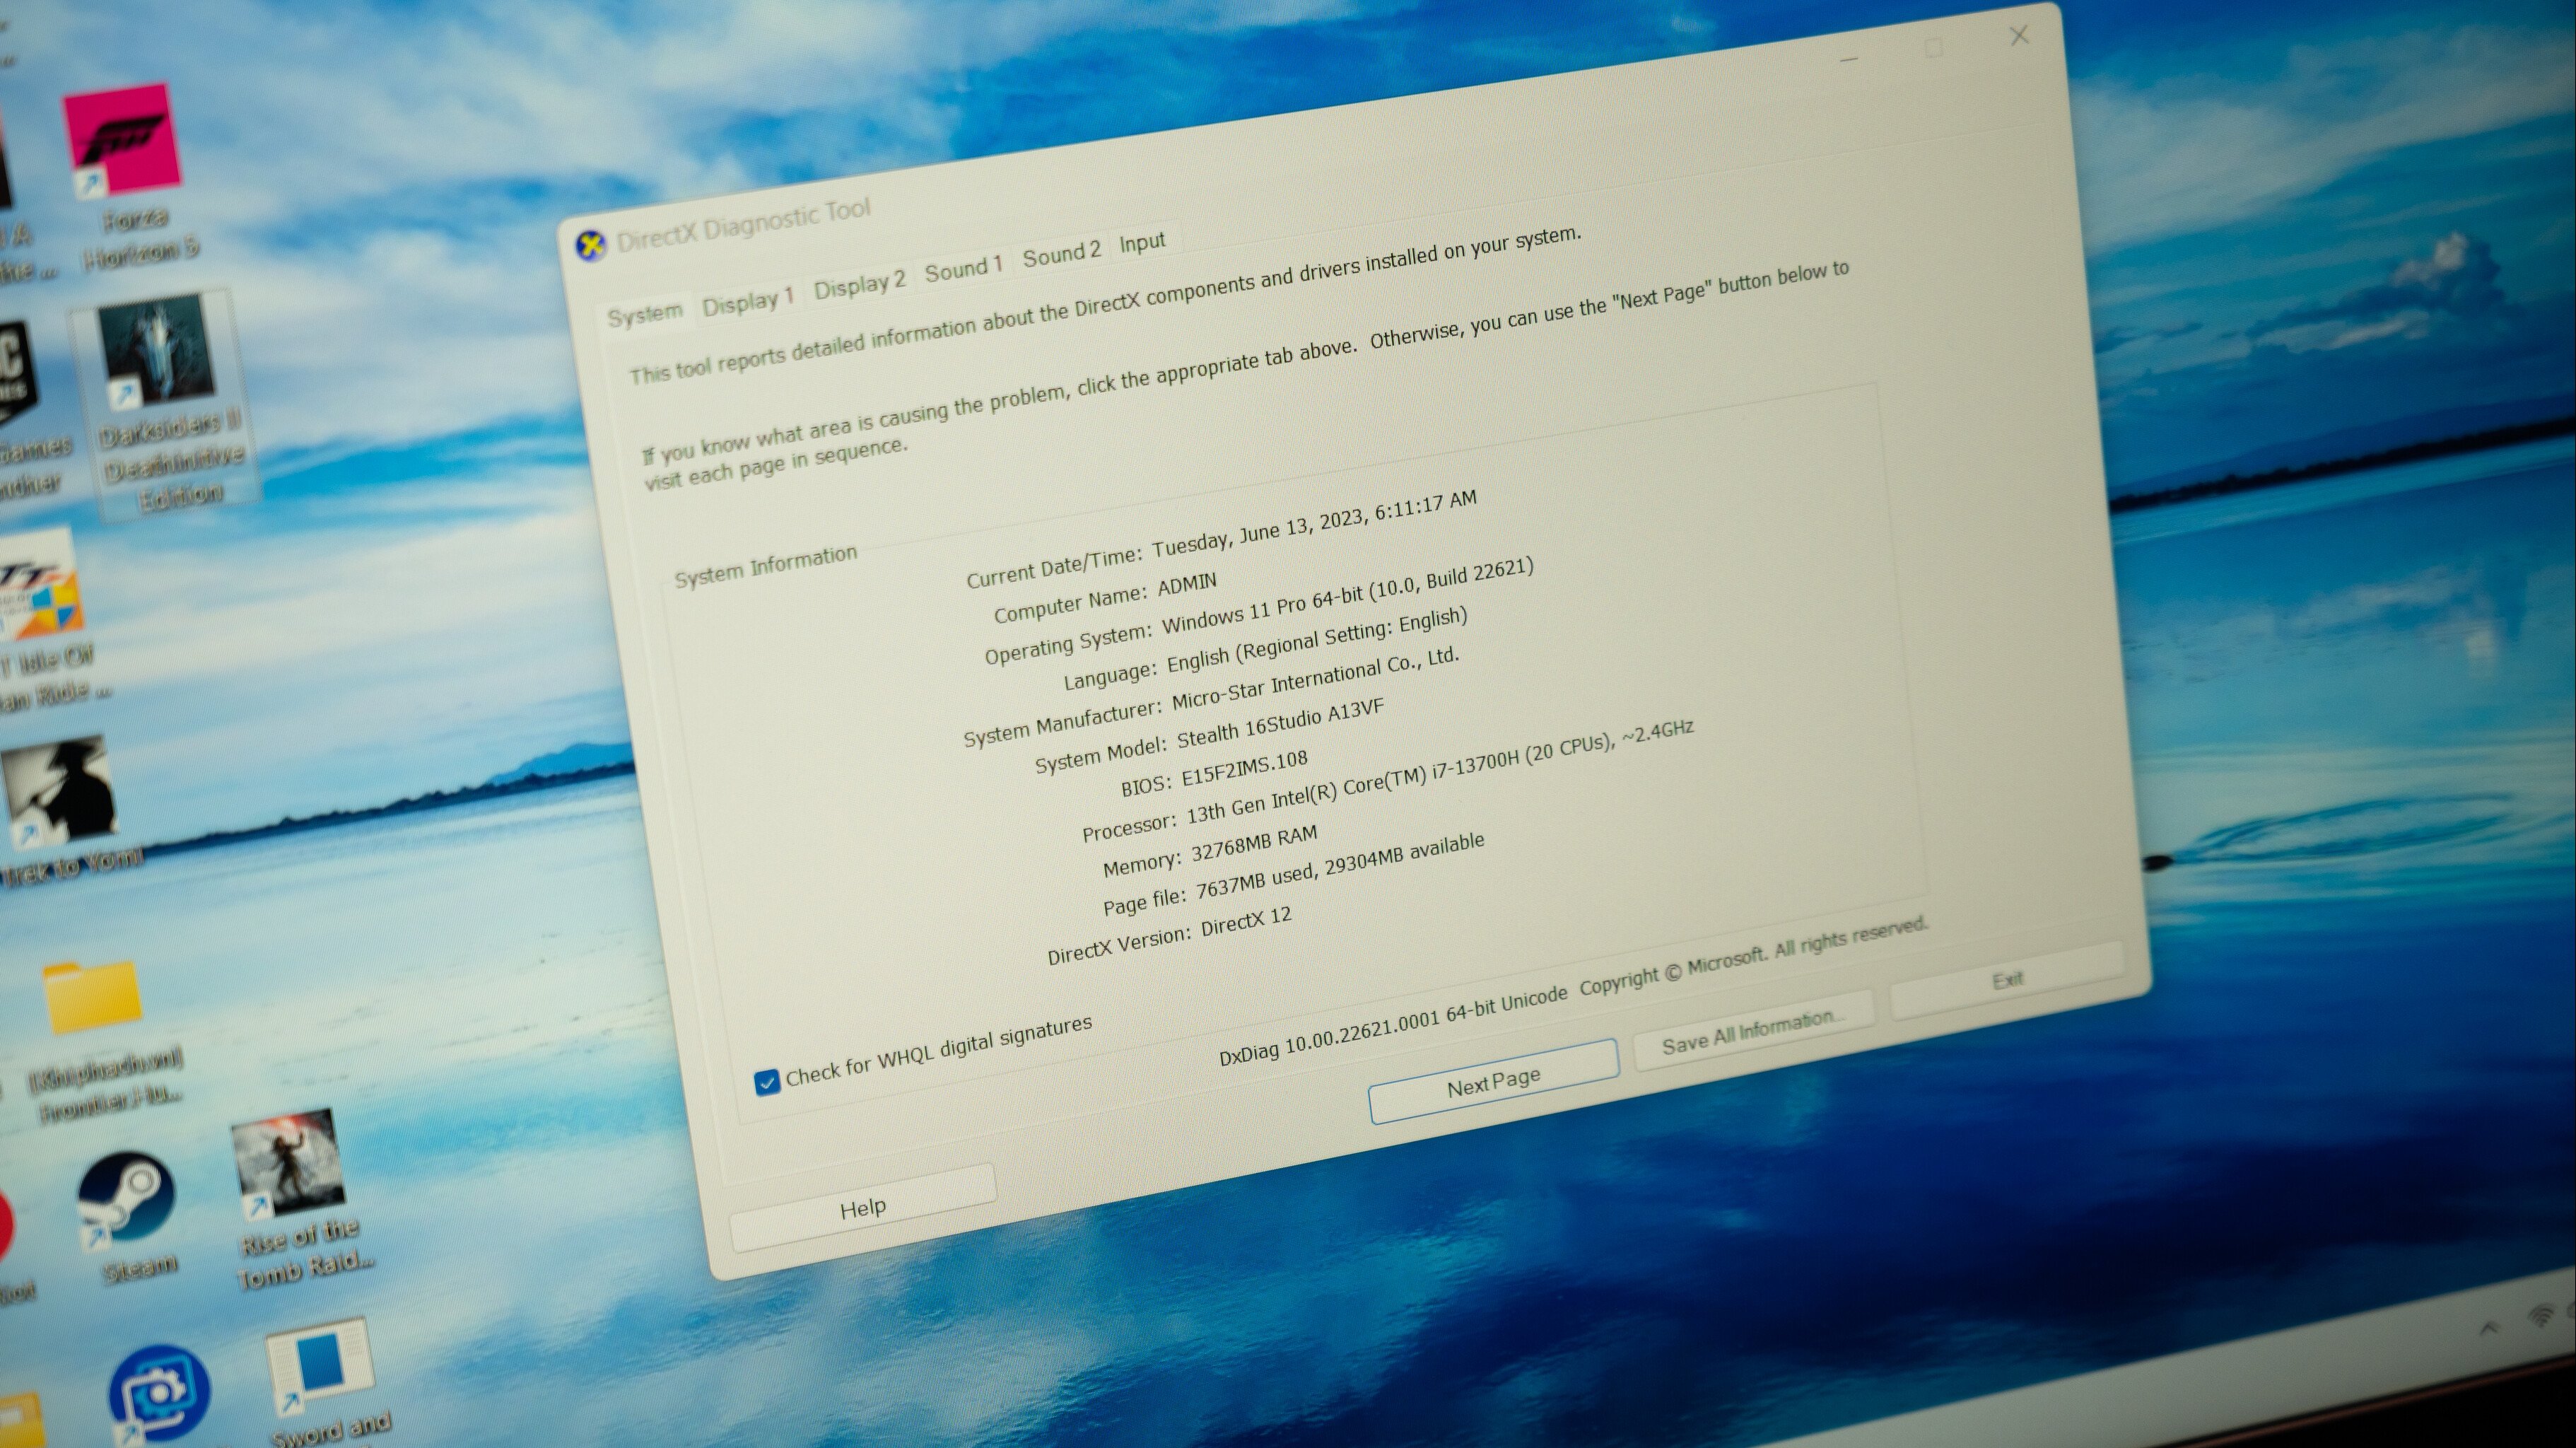Click BIOS value E15F2IMS.108

point(1244,768)
